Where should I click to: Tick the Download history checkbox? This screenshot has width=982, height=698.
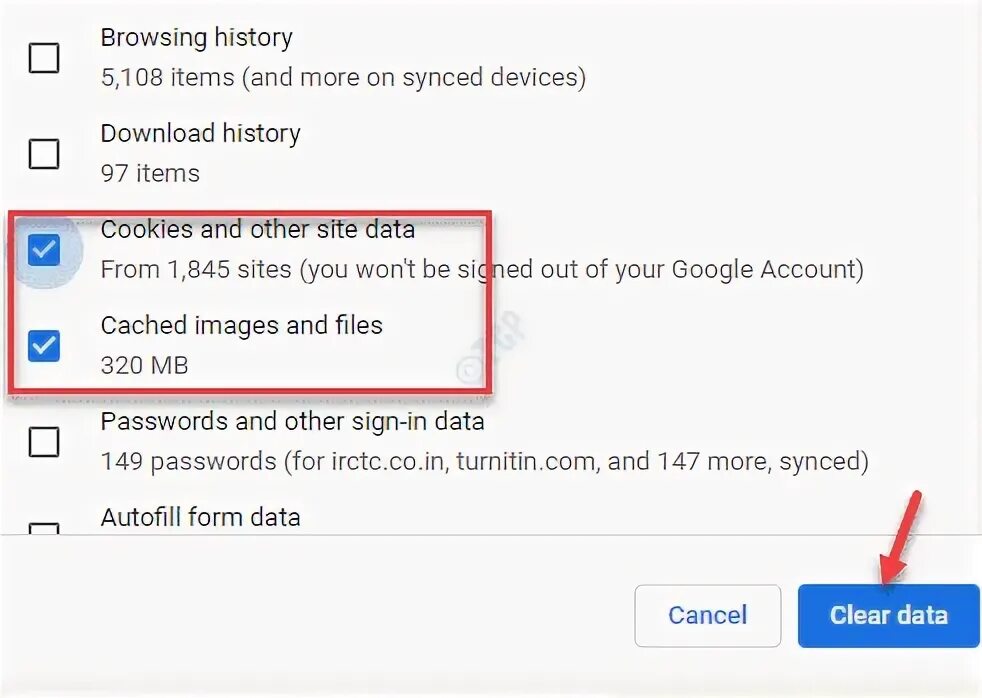(x=44, y=154)
